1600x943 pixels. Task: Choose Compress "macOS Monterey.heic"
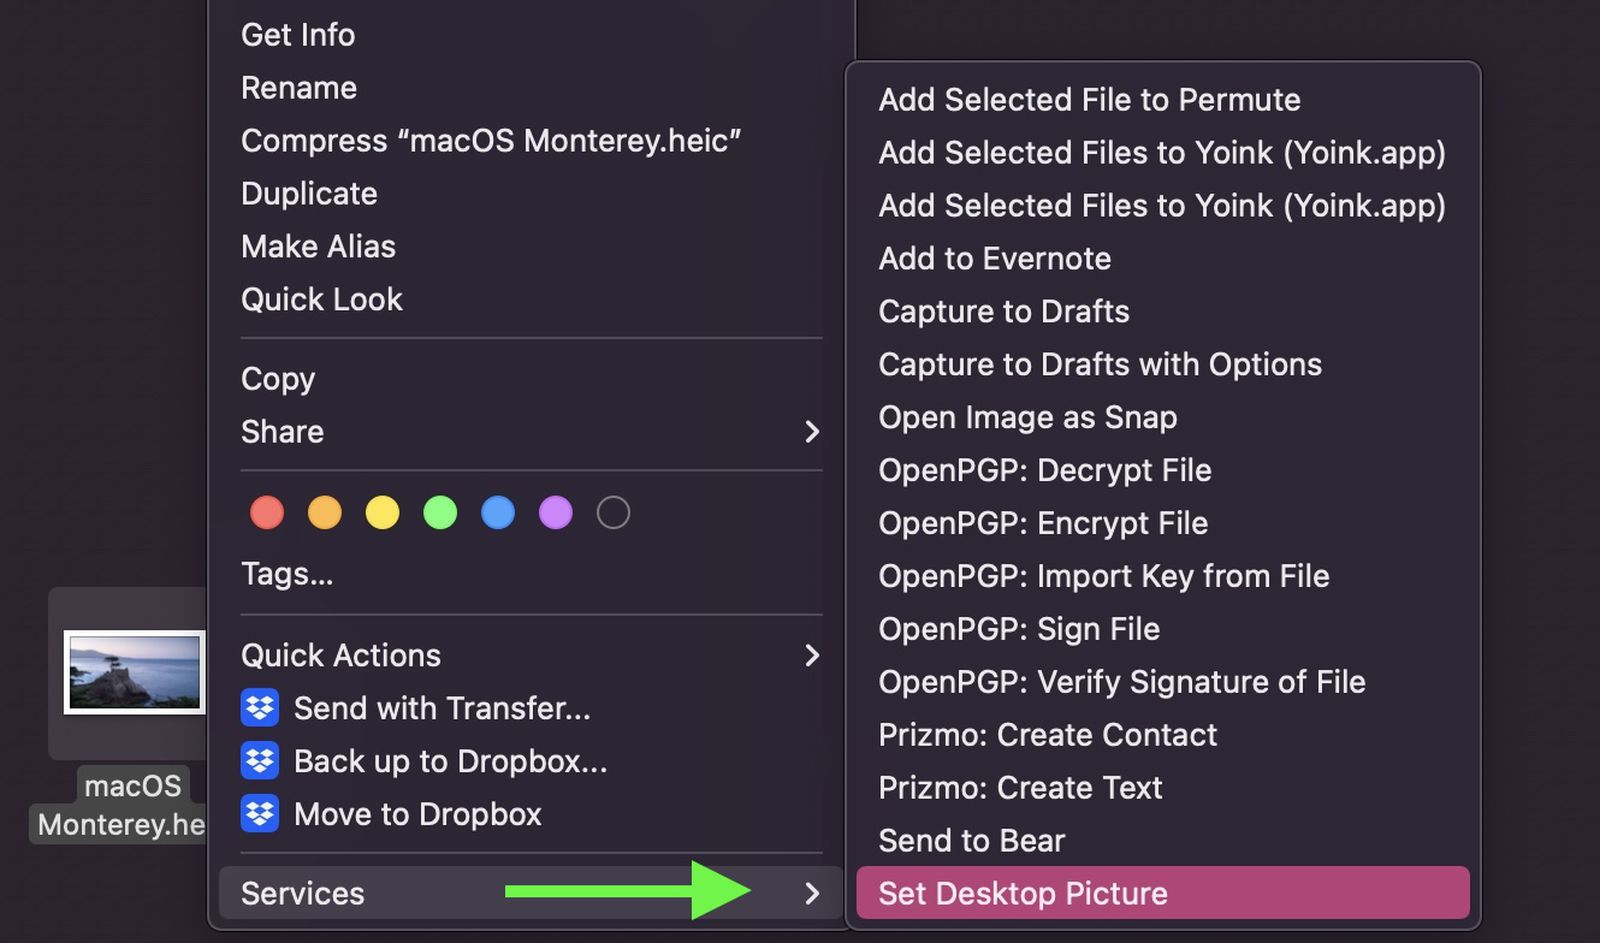tap(490, 141)
